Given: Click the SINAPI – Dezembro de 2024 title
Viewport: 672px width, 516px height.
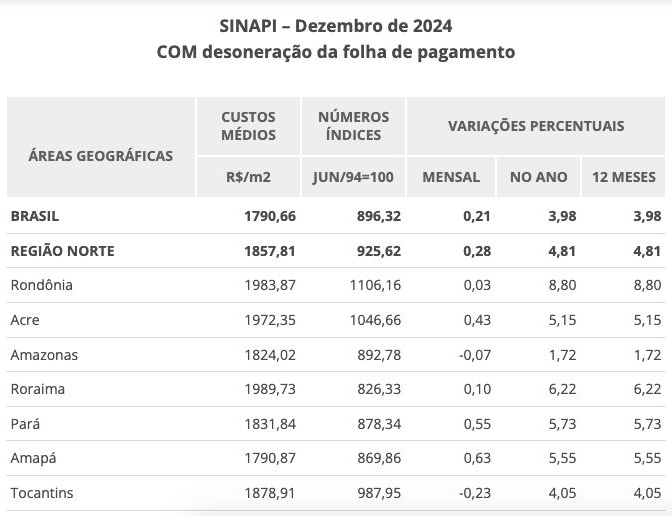Looking at the screenshot, I should coord(336,24).
